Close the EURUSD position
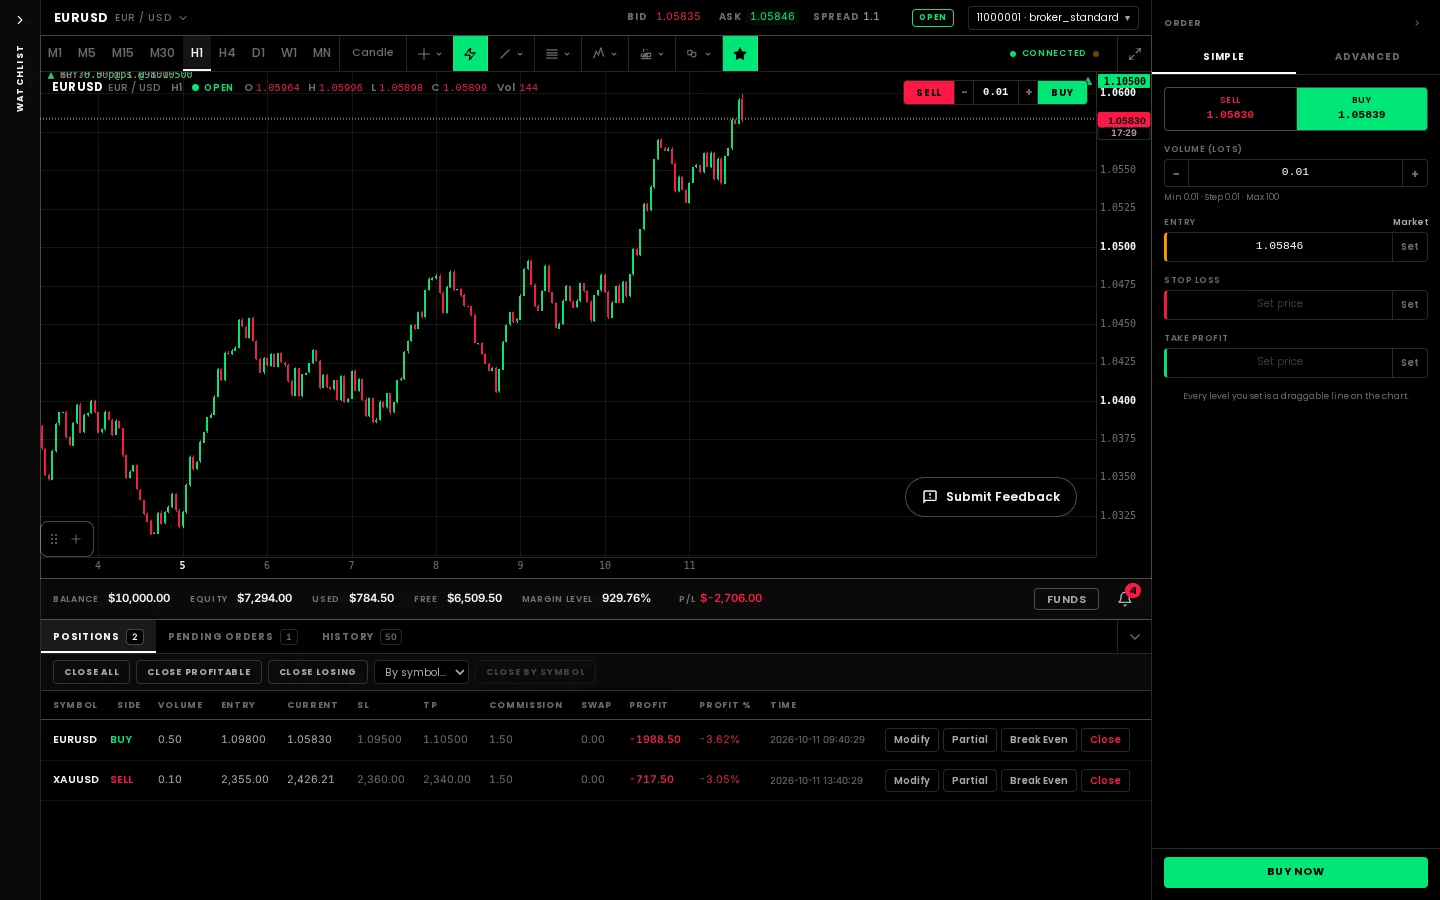This screenshot has width=1440, height=900. [x=1105, y=740]
